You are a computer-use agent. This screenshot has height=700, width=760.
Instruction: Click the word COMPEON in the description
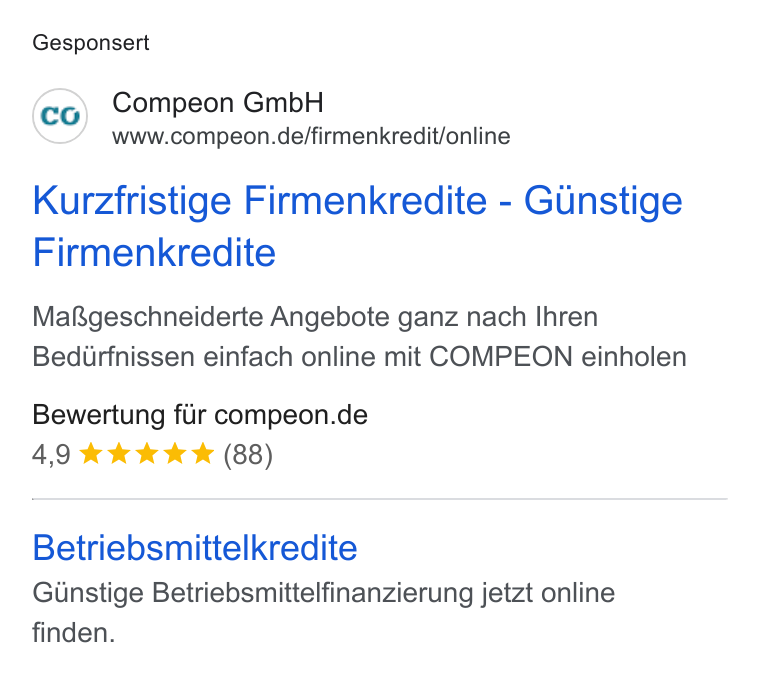pos(501,357)
